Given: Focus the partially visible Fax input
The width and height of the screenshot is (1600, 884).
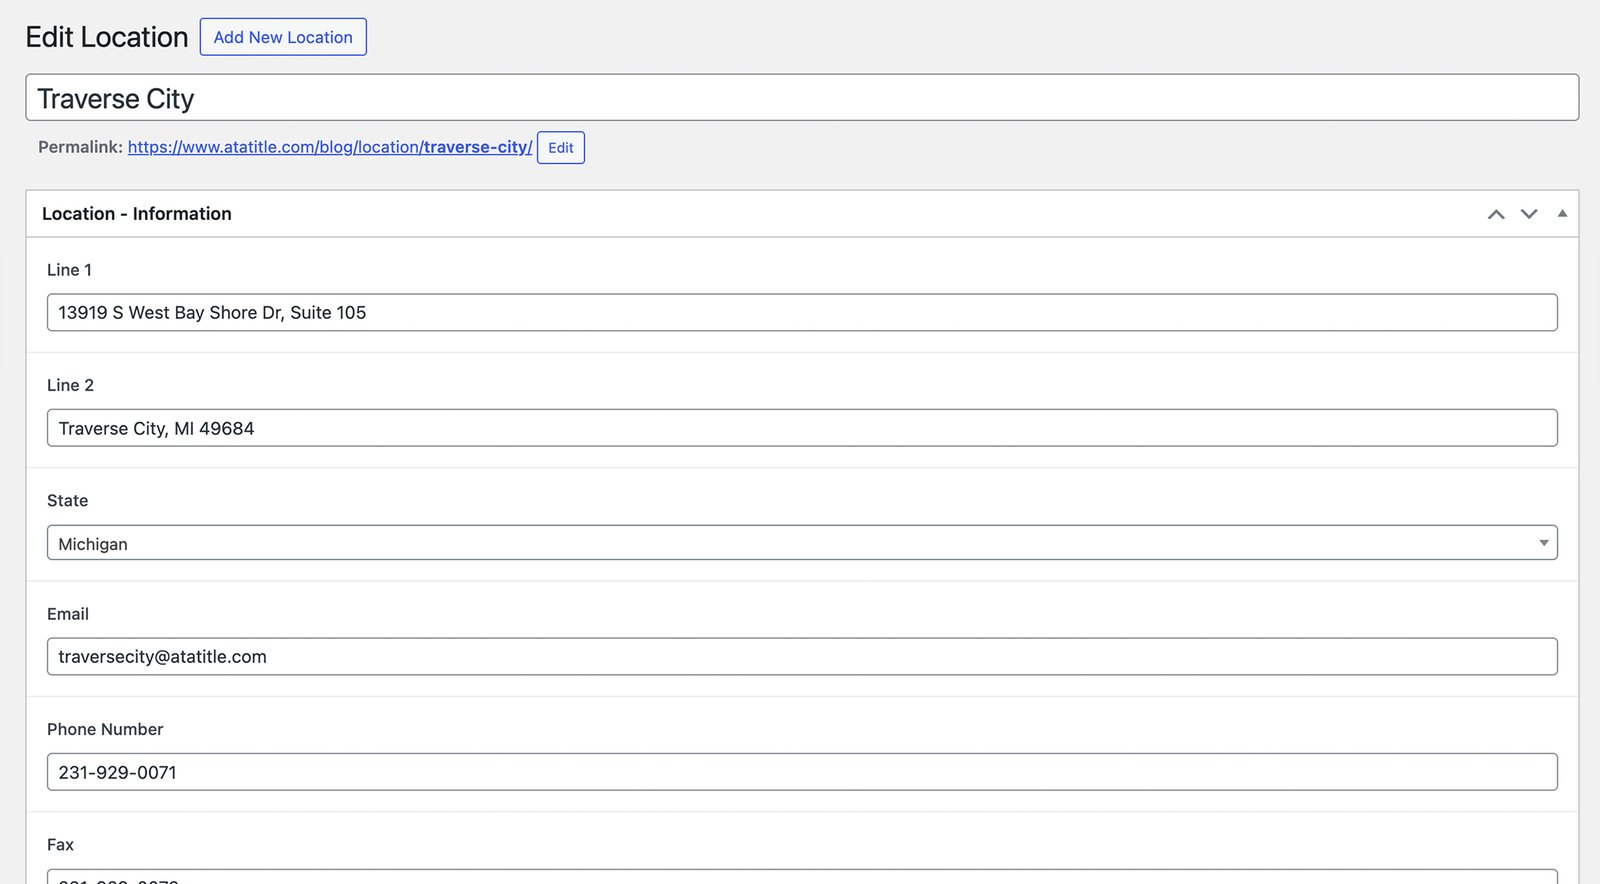Looking at the screenshot, I should pos(800,877).
